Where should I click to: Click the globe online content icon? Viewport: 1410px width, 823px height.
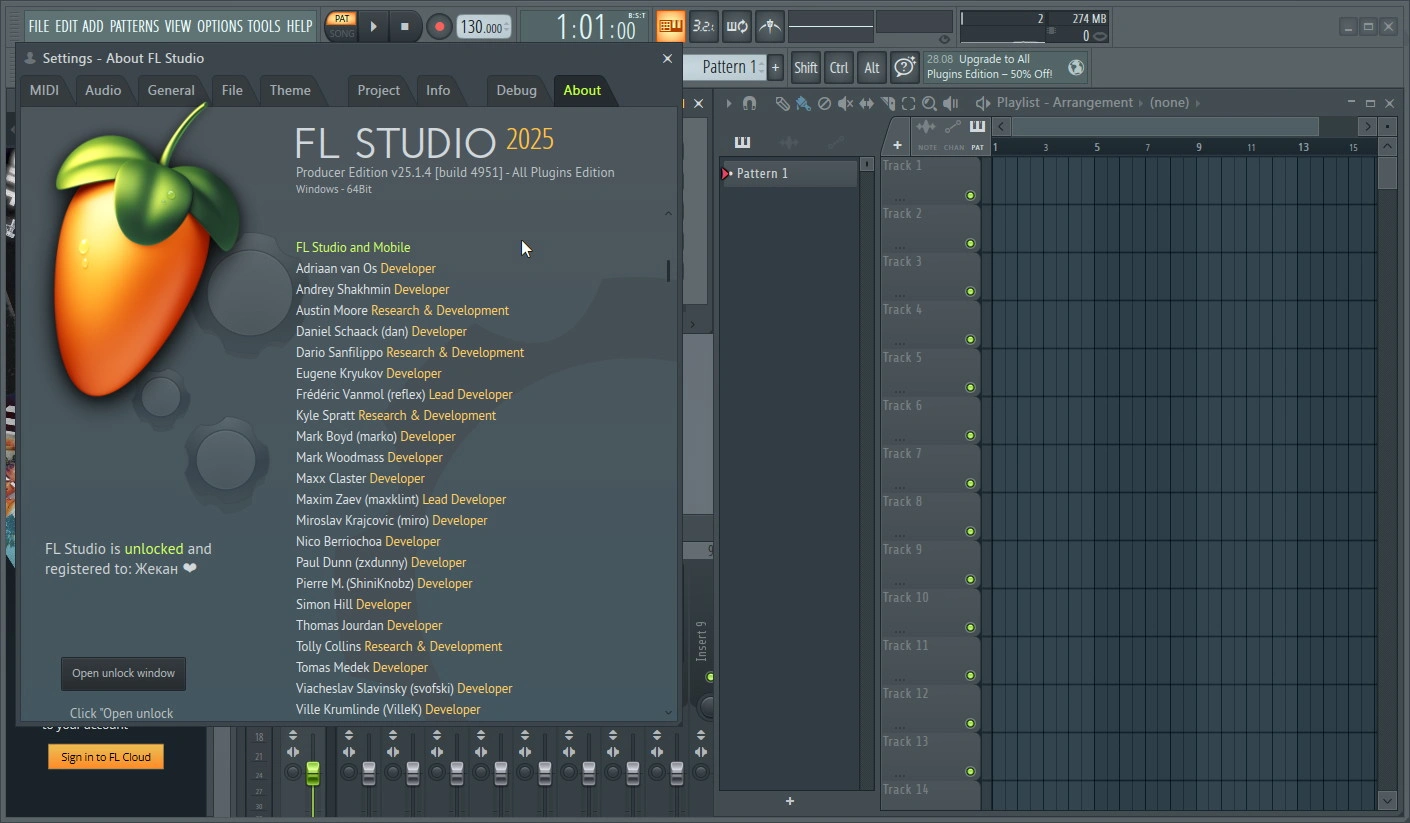1076,67
